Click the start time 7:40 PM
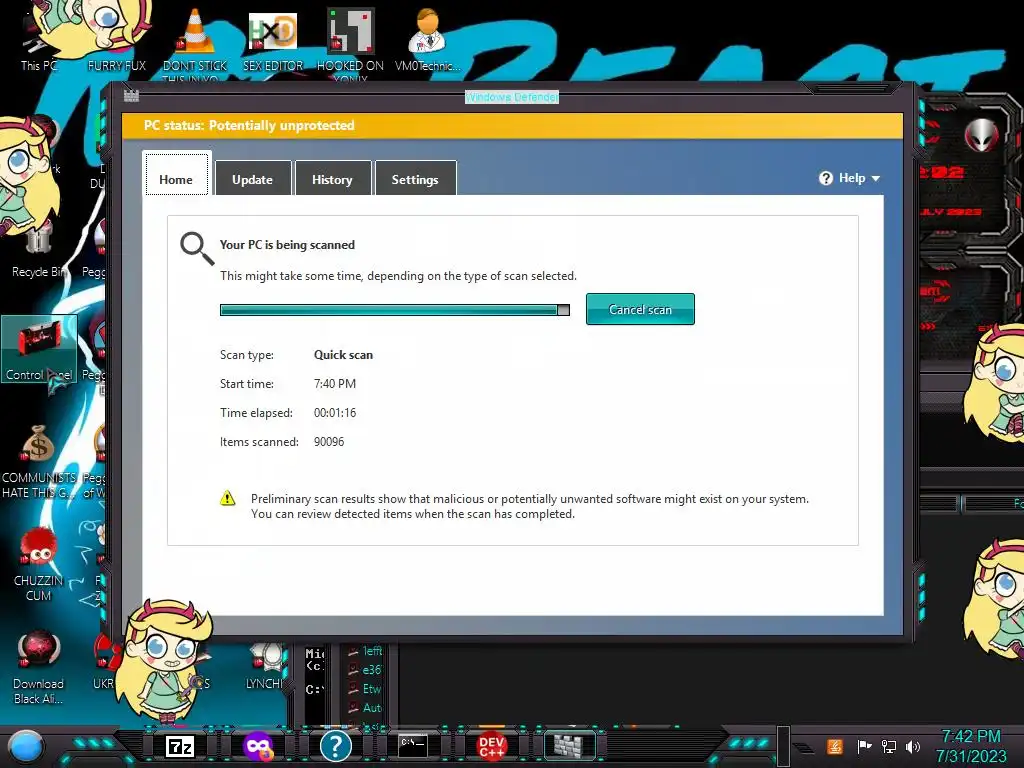This screenshot has width=1024, height=768. coord(334,383)
